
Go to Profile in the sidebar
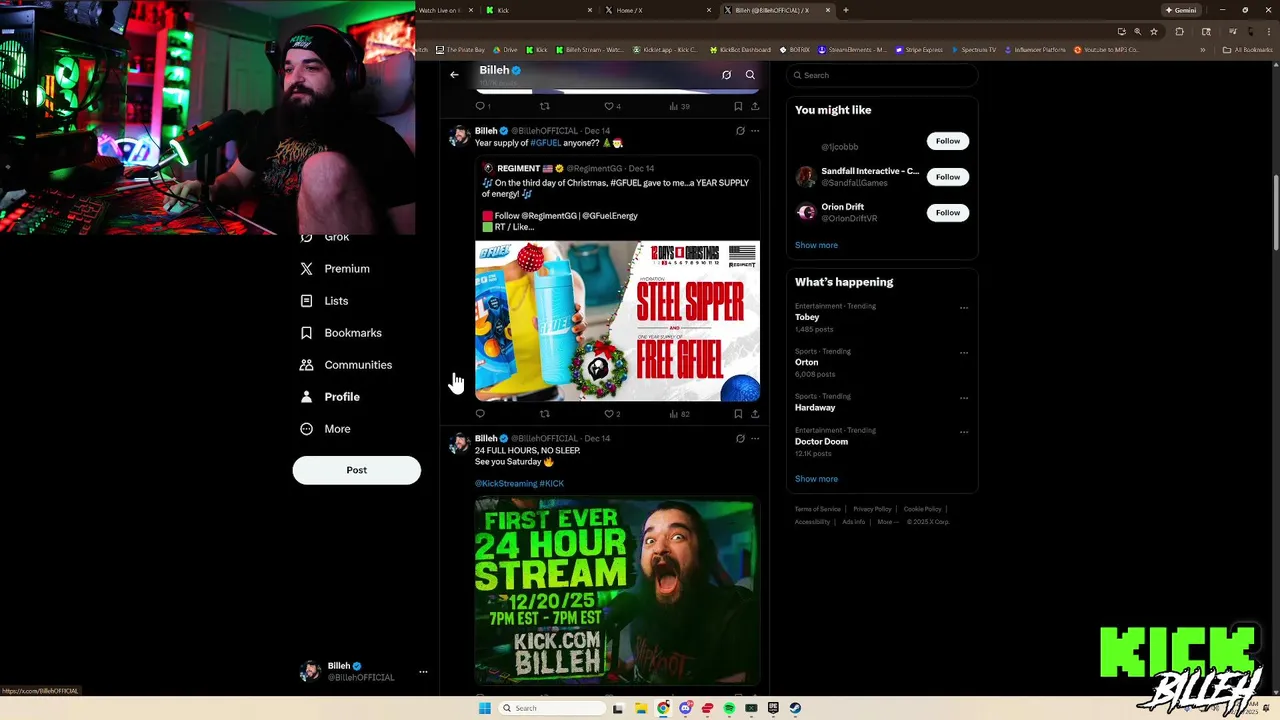330,397
